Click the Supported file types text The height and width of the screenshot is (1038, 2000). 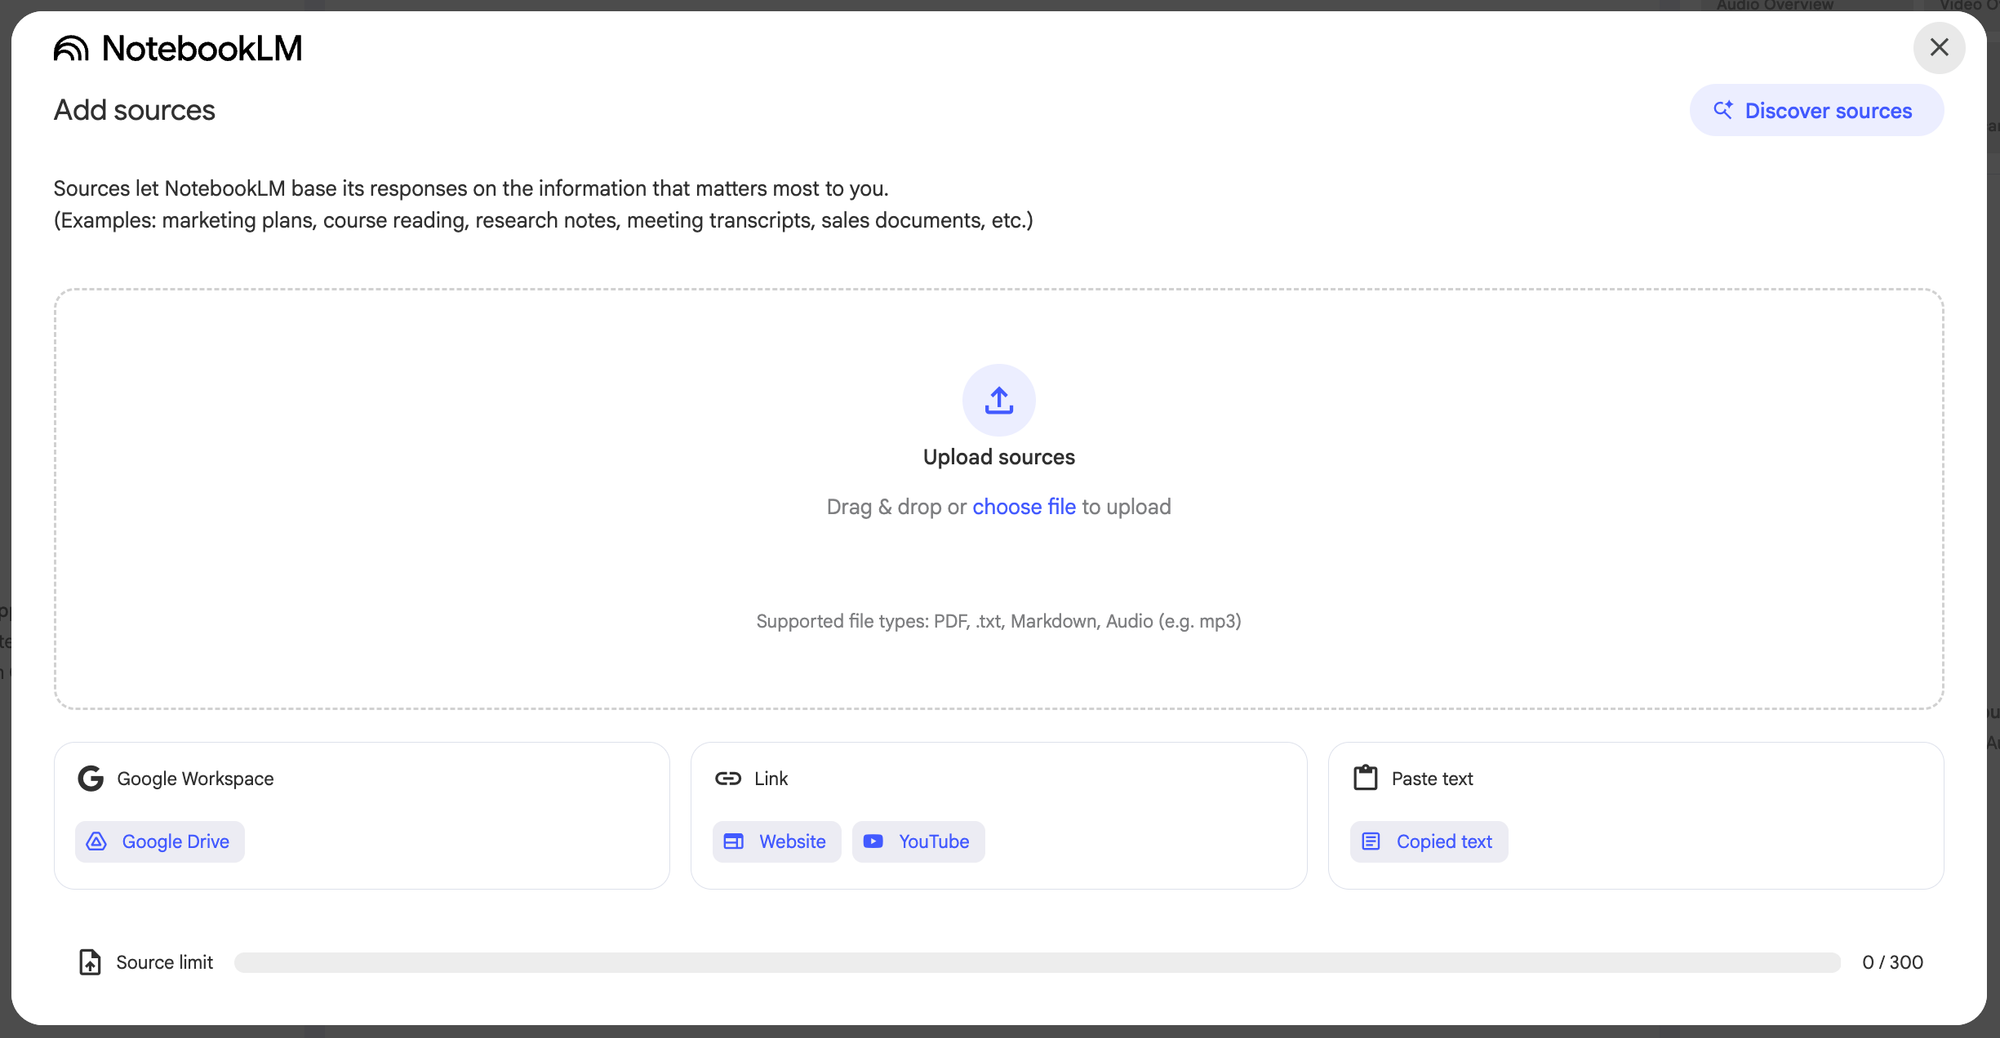click(x=999, y=621)
